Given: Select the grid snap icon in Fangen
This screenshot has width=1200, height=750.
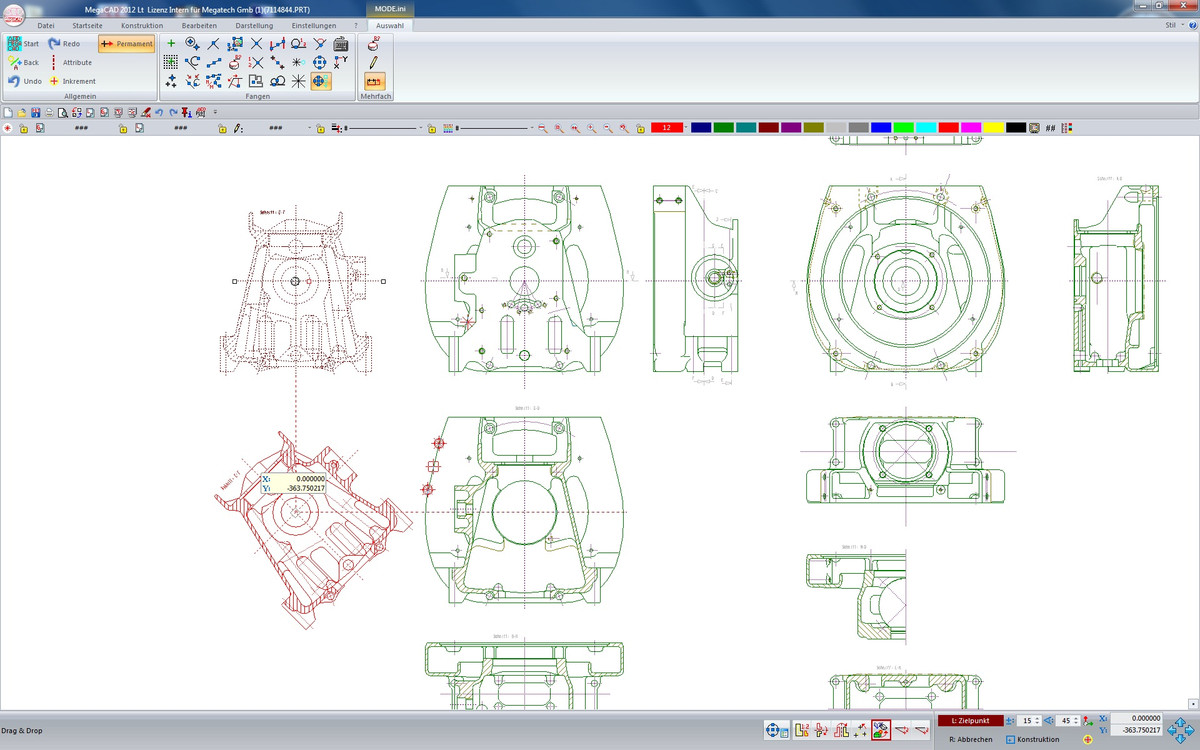Looking at the screenshot, I should click(171, 62).
